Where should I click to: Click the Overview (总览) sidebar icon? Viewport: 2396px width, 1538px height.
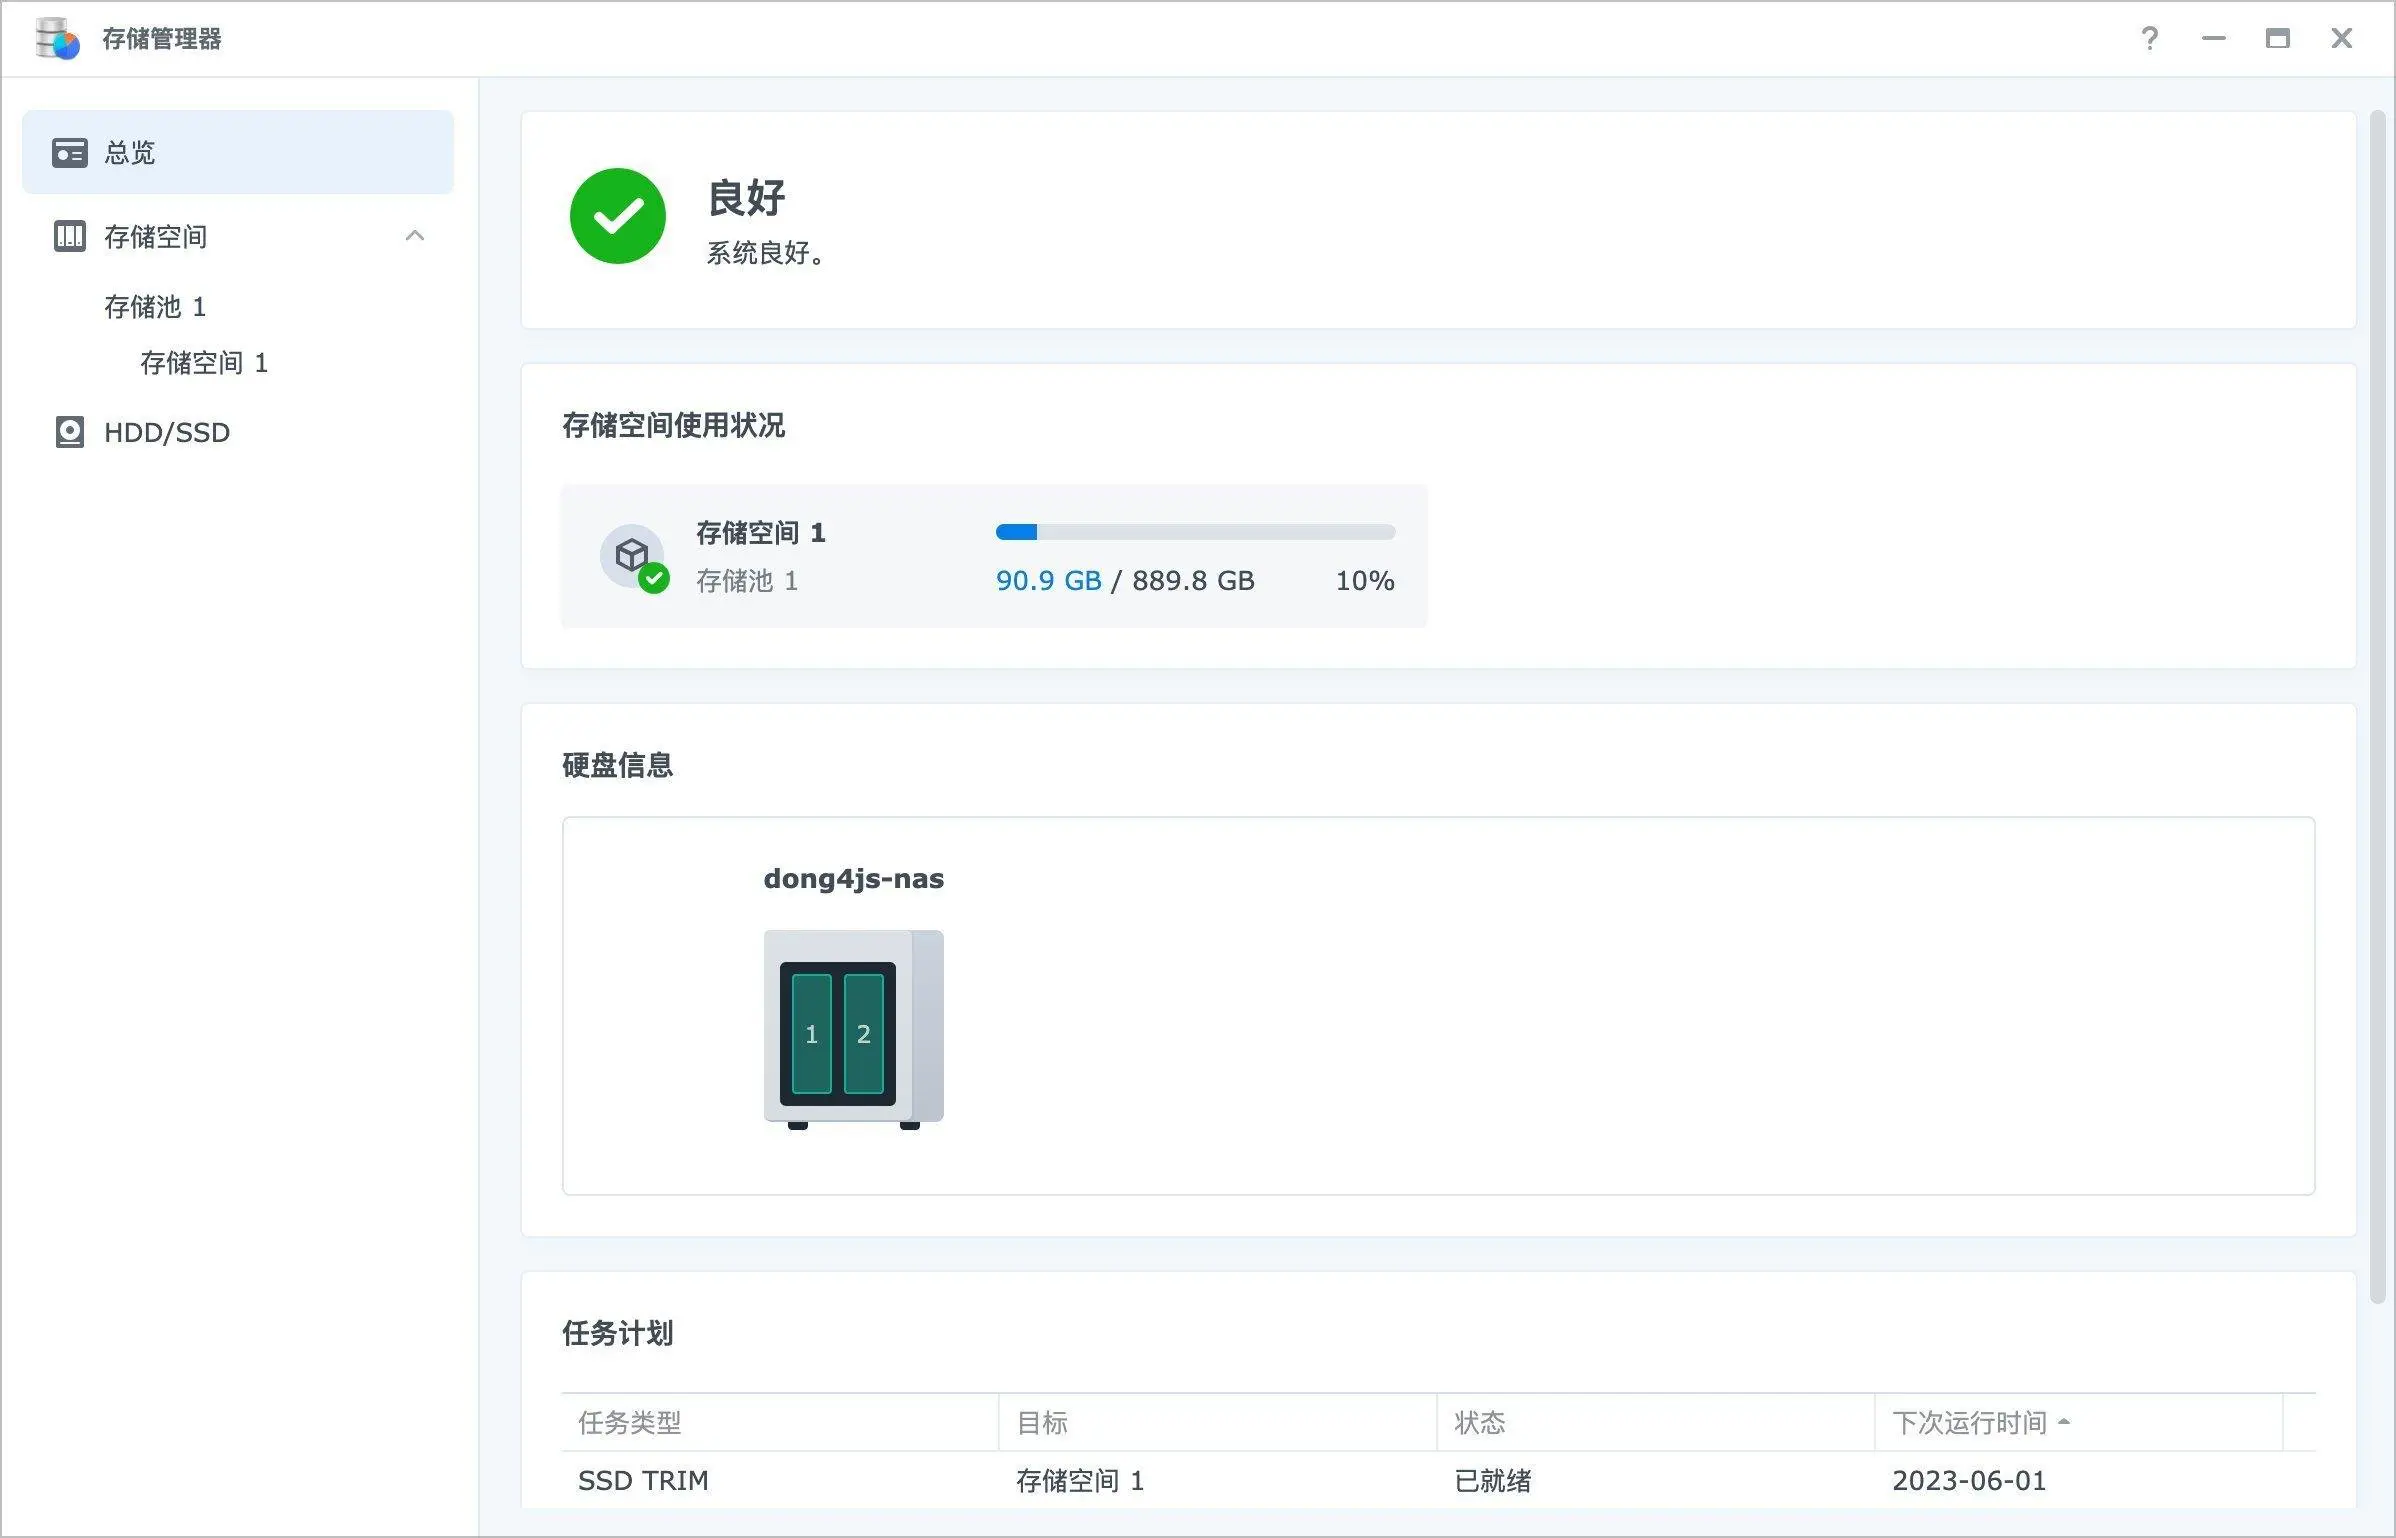70,153
